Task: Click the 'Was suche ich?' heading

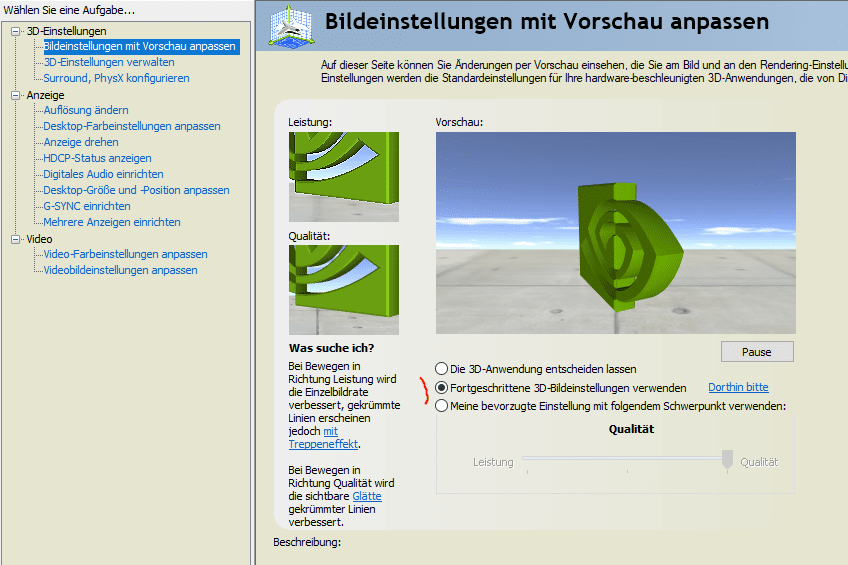Action: [332, 348]
